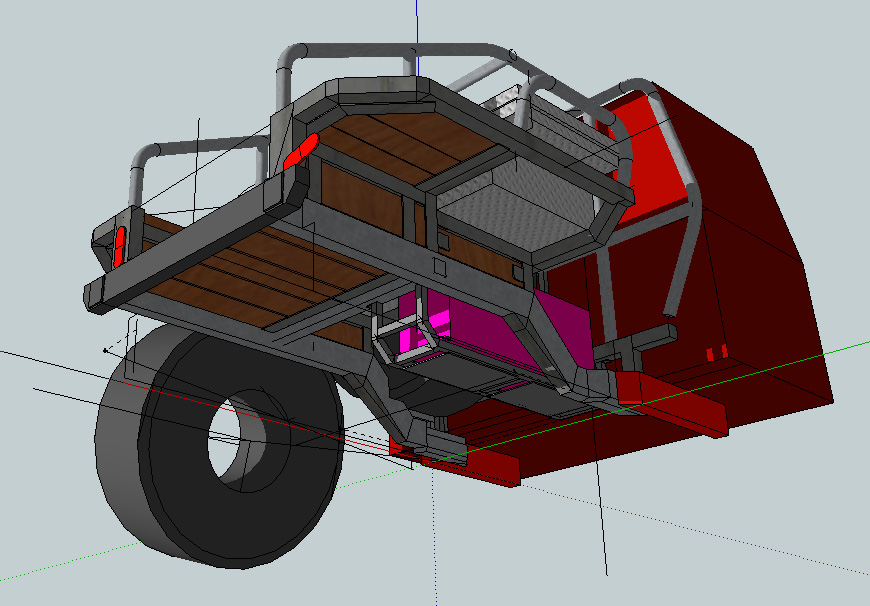
Task: Click the solid blue vertical axis line
Action: pyautogui.click(x=416, y=30)
